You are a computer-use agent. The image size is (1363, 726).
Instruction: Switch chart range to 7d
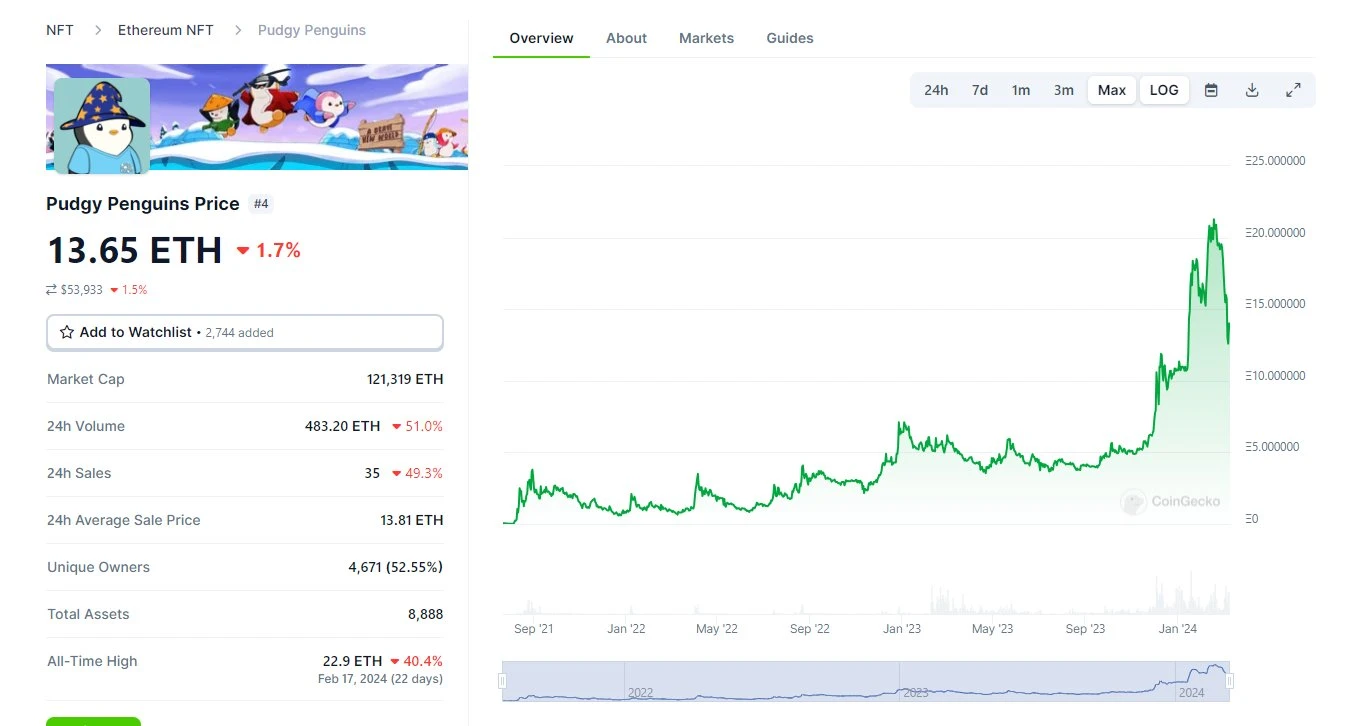[x=980, y=90]
